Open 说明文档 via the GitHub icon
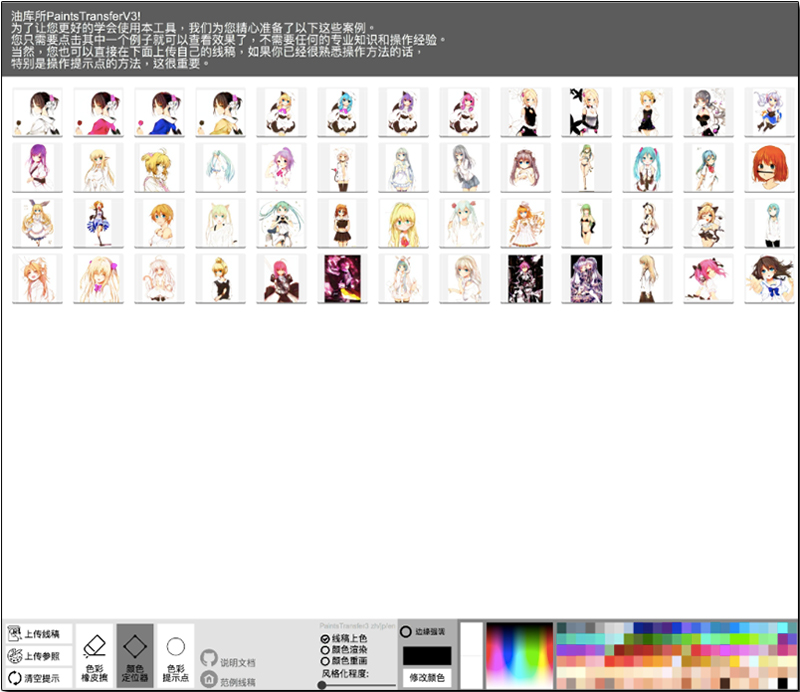The width and height of the screenshot is (800, 692). tap(208, 659)
